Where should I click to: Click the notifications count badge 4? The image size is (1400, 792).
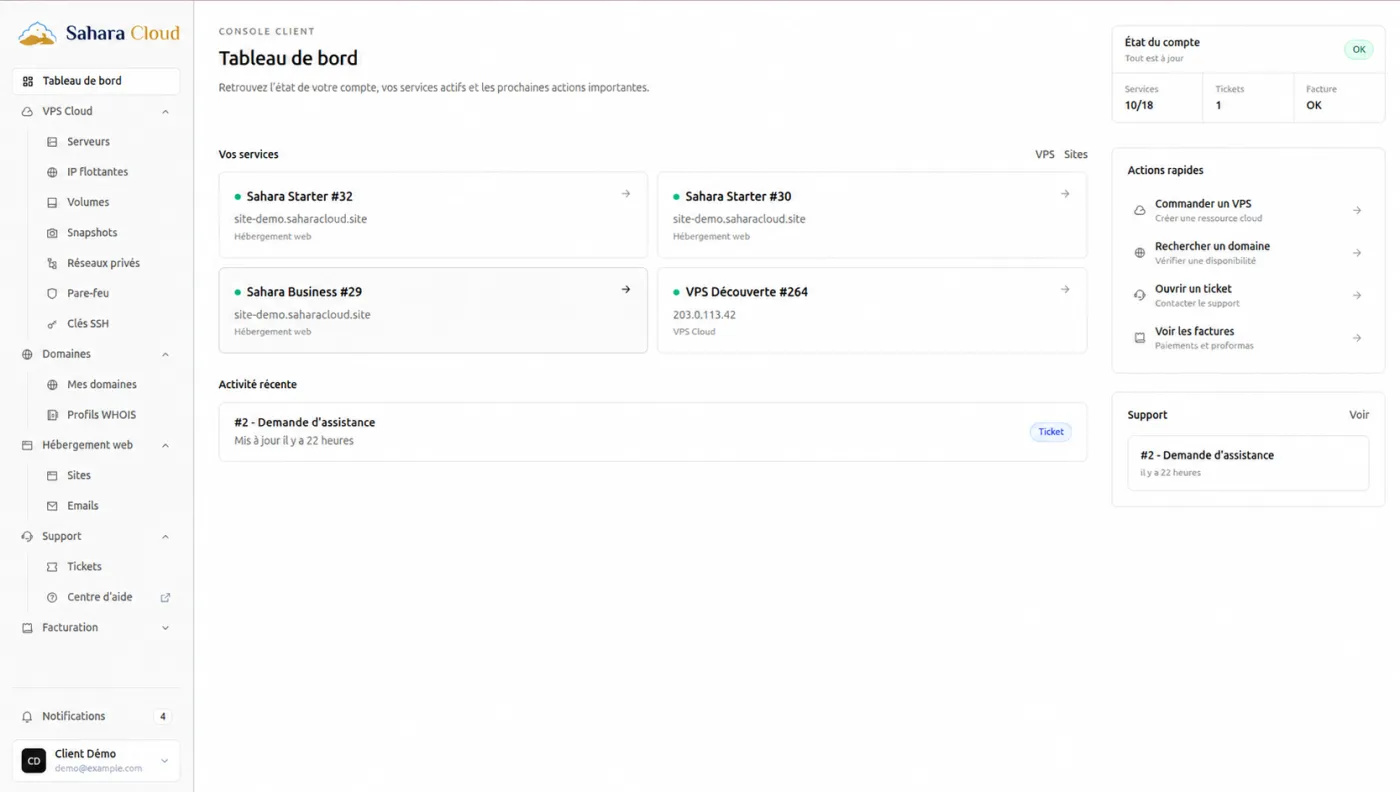[x=163, y=716]
